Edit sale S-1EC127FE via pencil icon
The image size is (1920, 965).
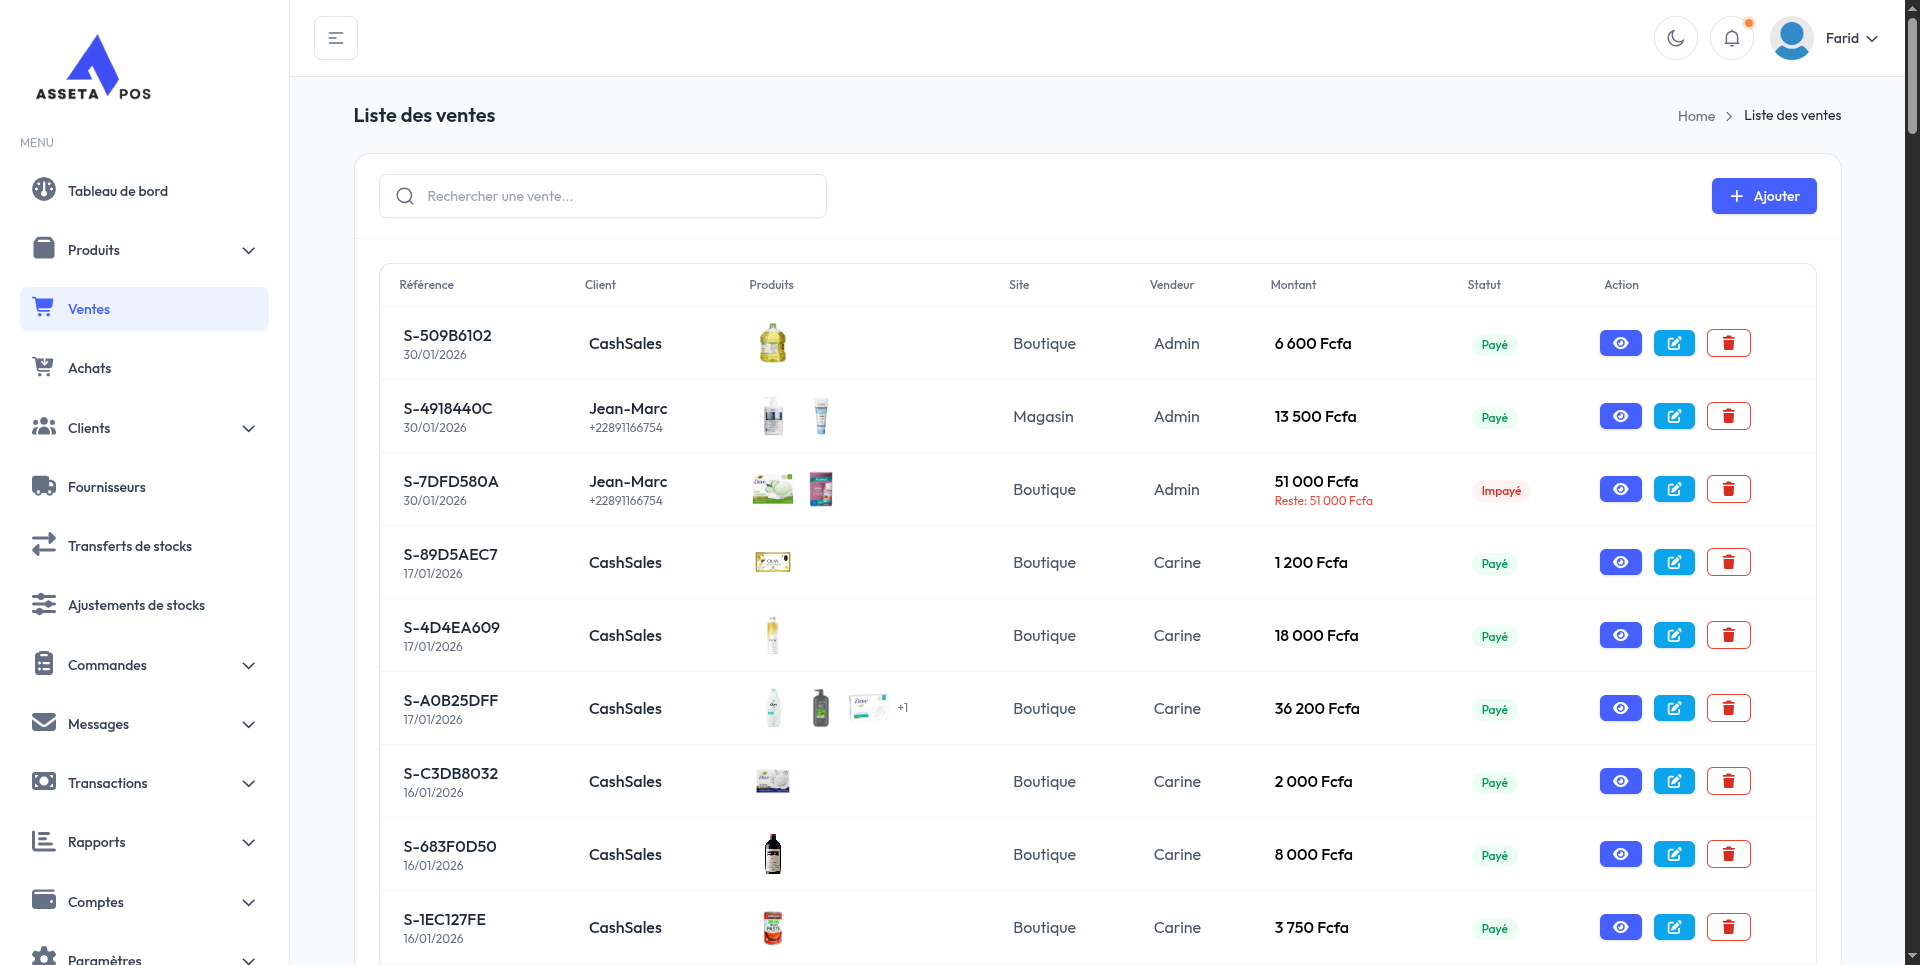click(1674, 927)
